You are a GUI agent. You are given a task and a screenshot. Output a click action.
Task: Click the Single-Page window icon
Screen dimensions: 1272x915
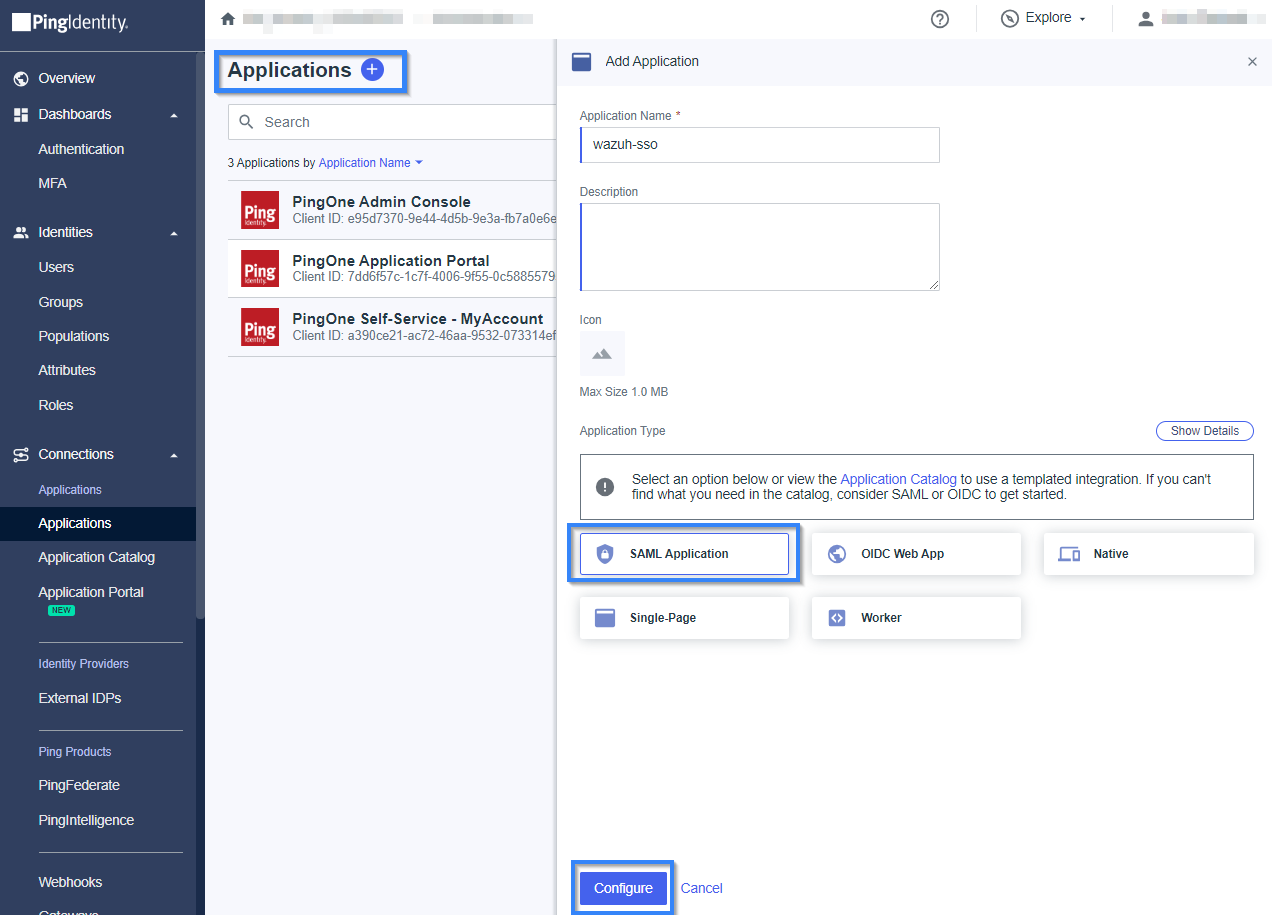pos(604,618)
